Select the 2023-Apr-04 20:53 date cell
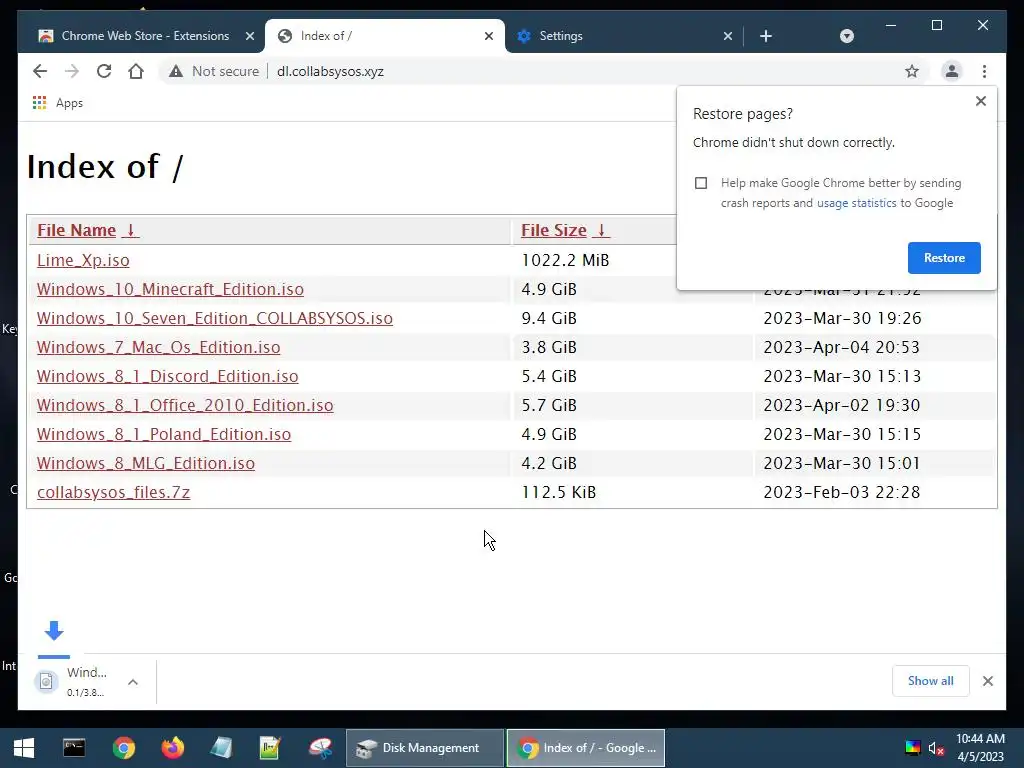The image size is (1024, 768). tap(841, 347)
